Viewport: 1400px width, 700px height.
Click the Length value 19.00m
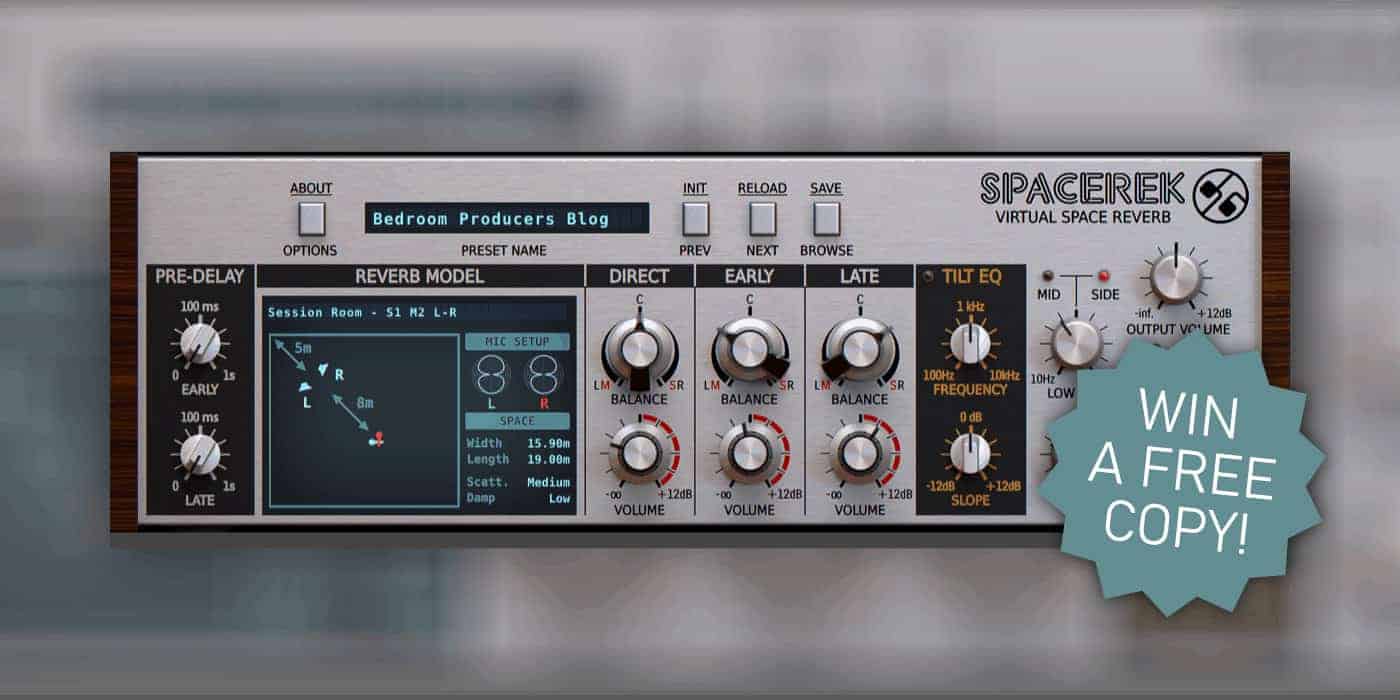coord(548,459)
